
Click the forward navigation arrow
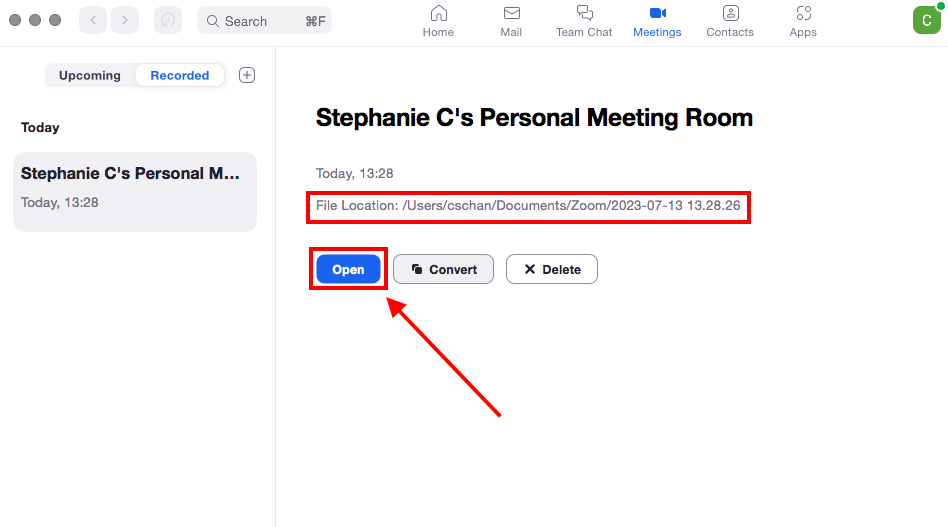point(125,21)
